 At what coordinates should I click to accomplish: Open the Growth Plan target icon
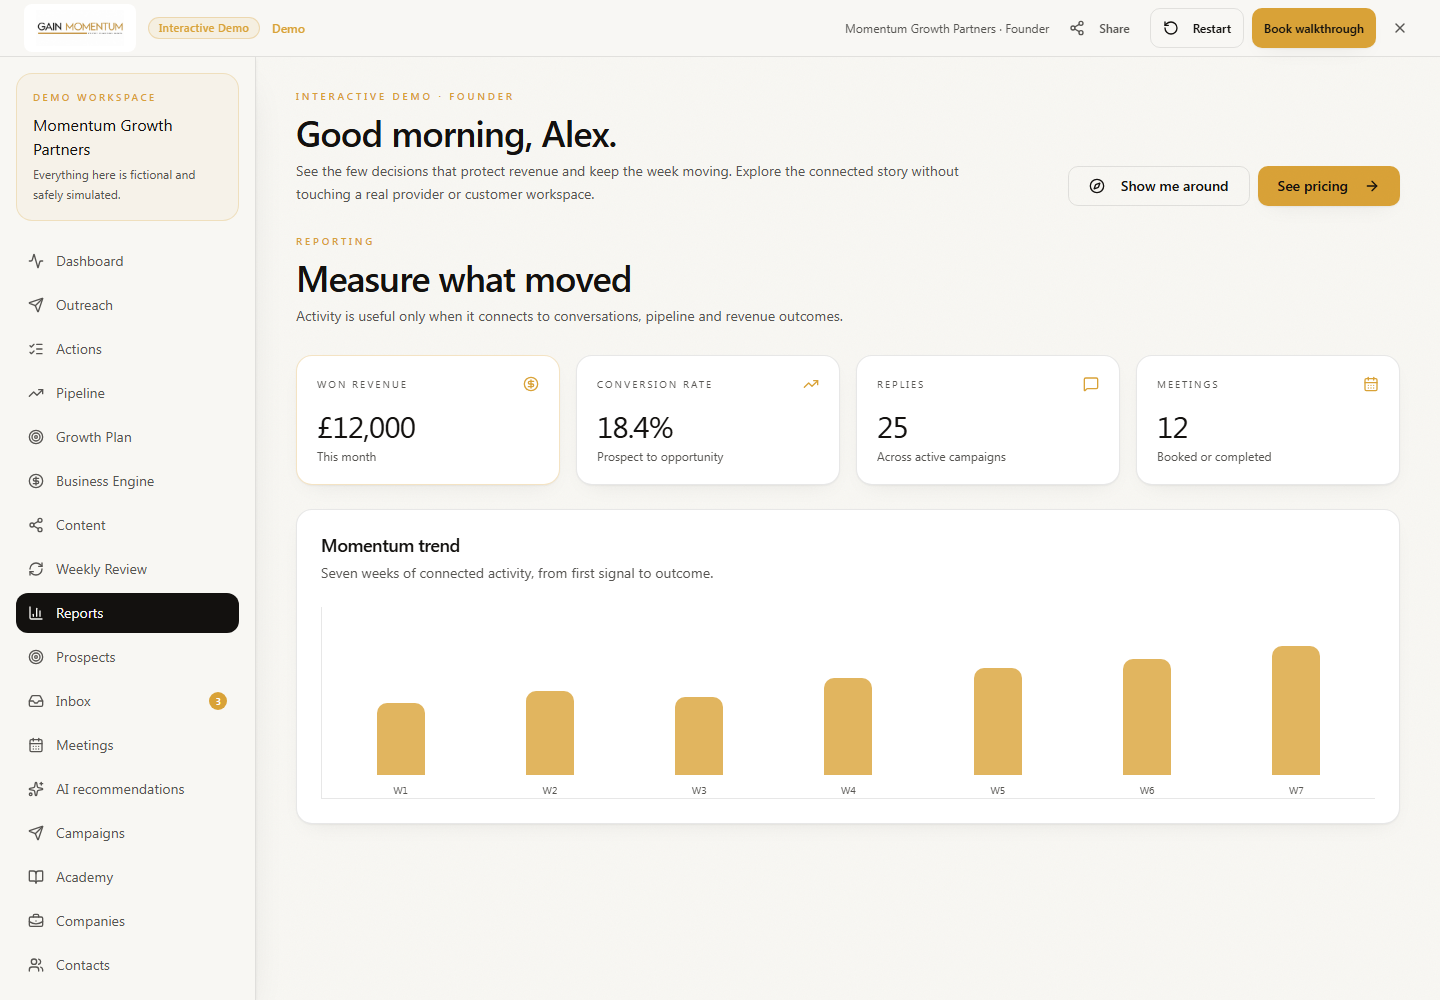click(x=36, y=437)
